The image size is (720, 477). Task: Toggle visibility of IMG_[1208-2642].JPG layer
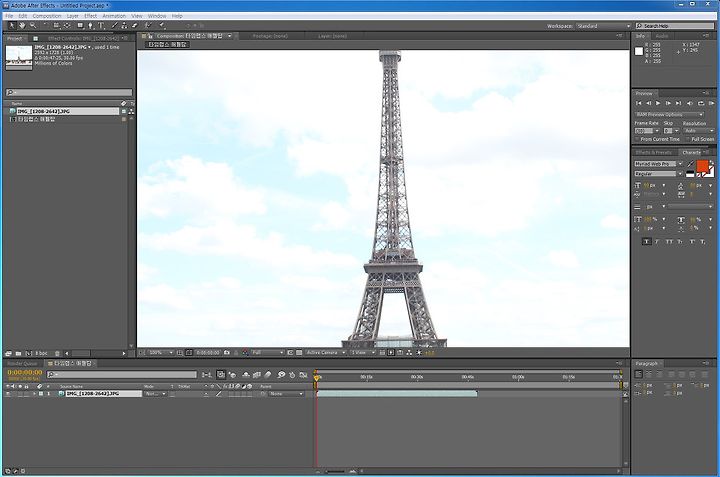(x=8, y=394)
